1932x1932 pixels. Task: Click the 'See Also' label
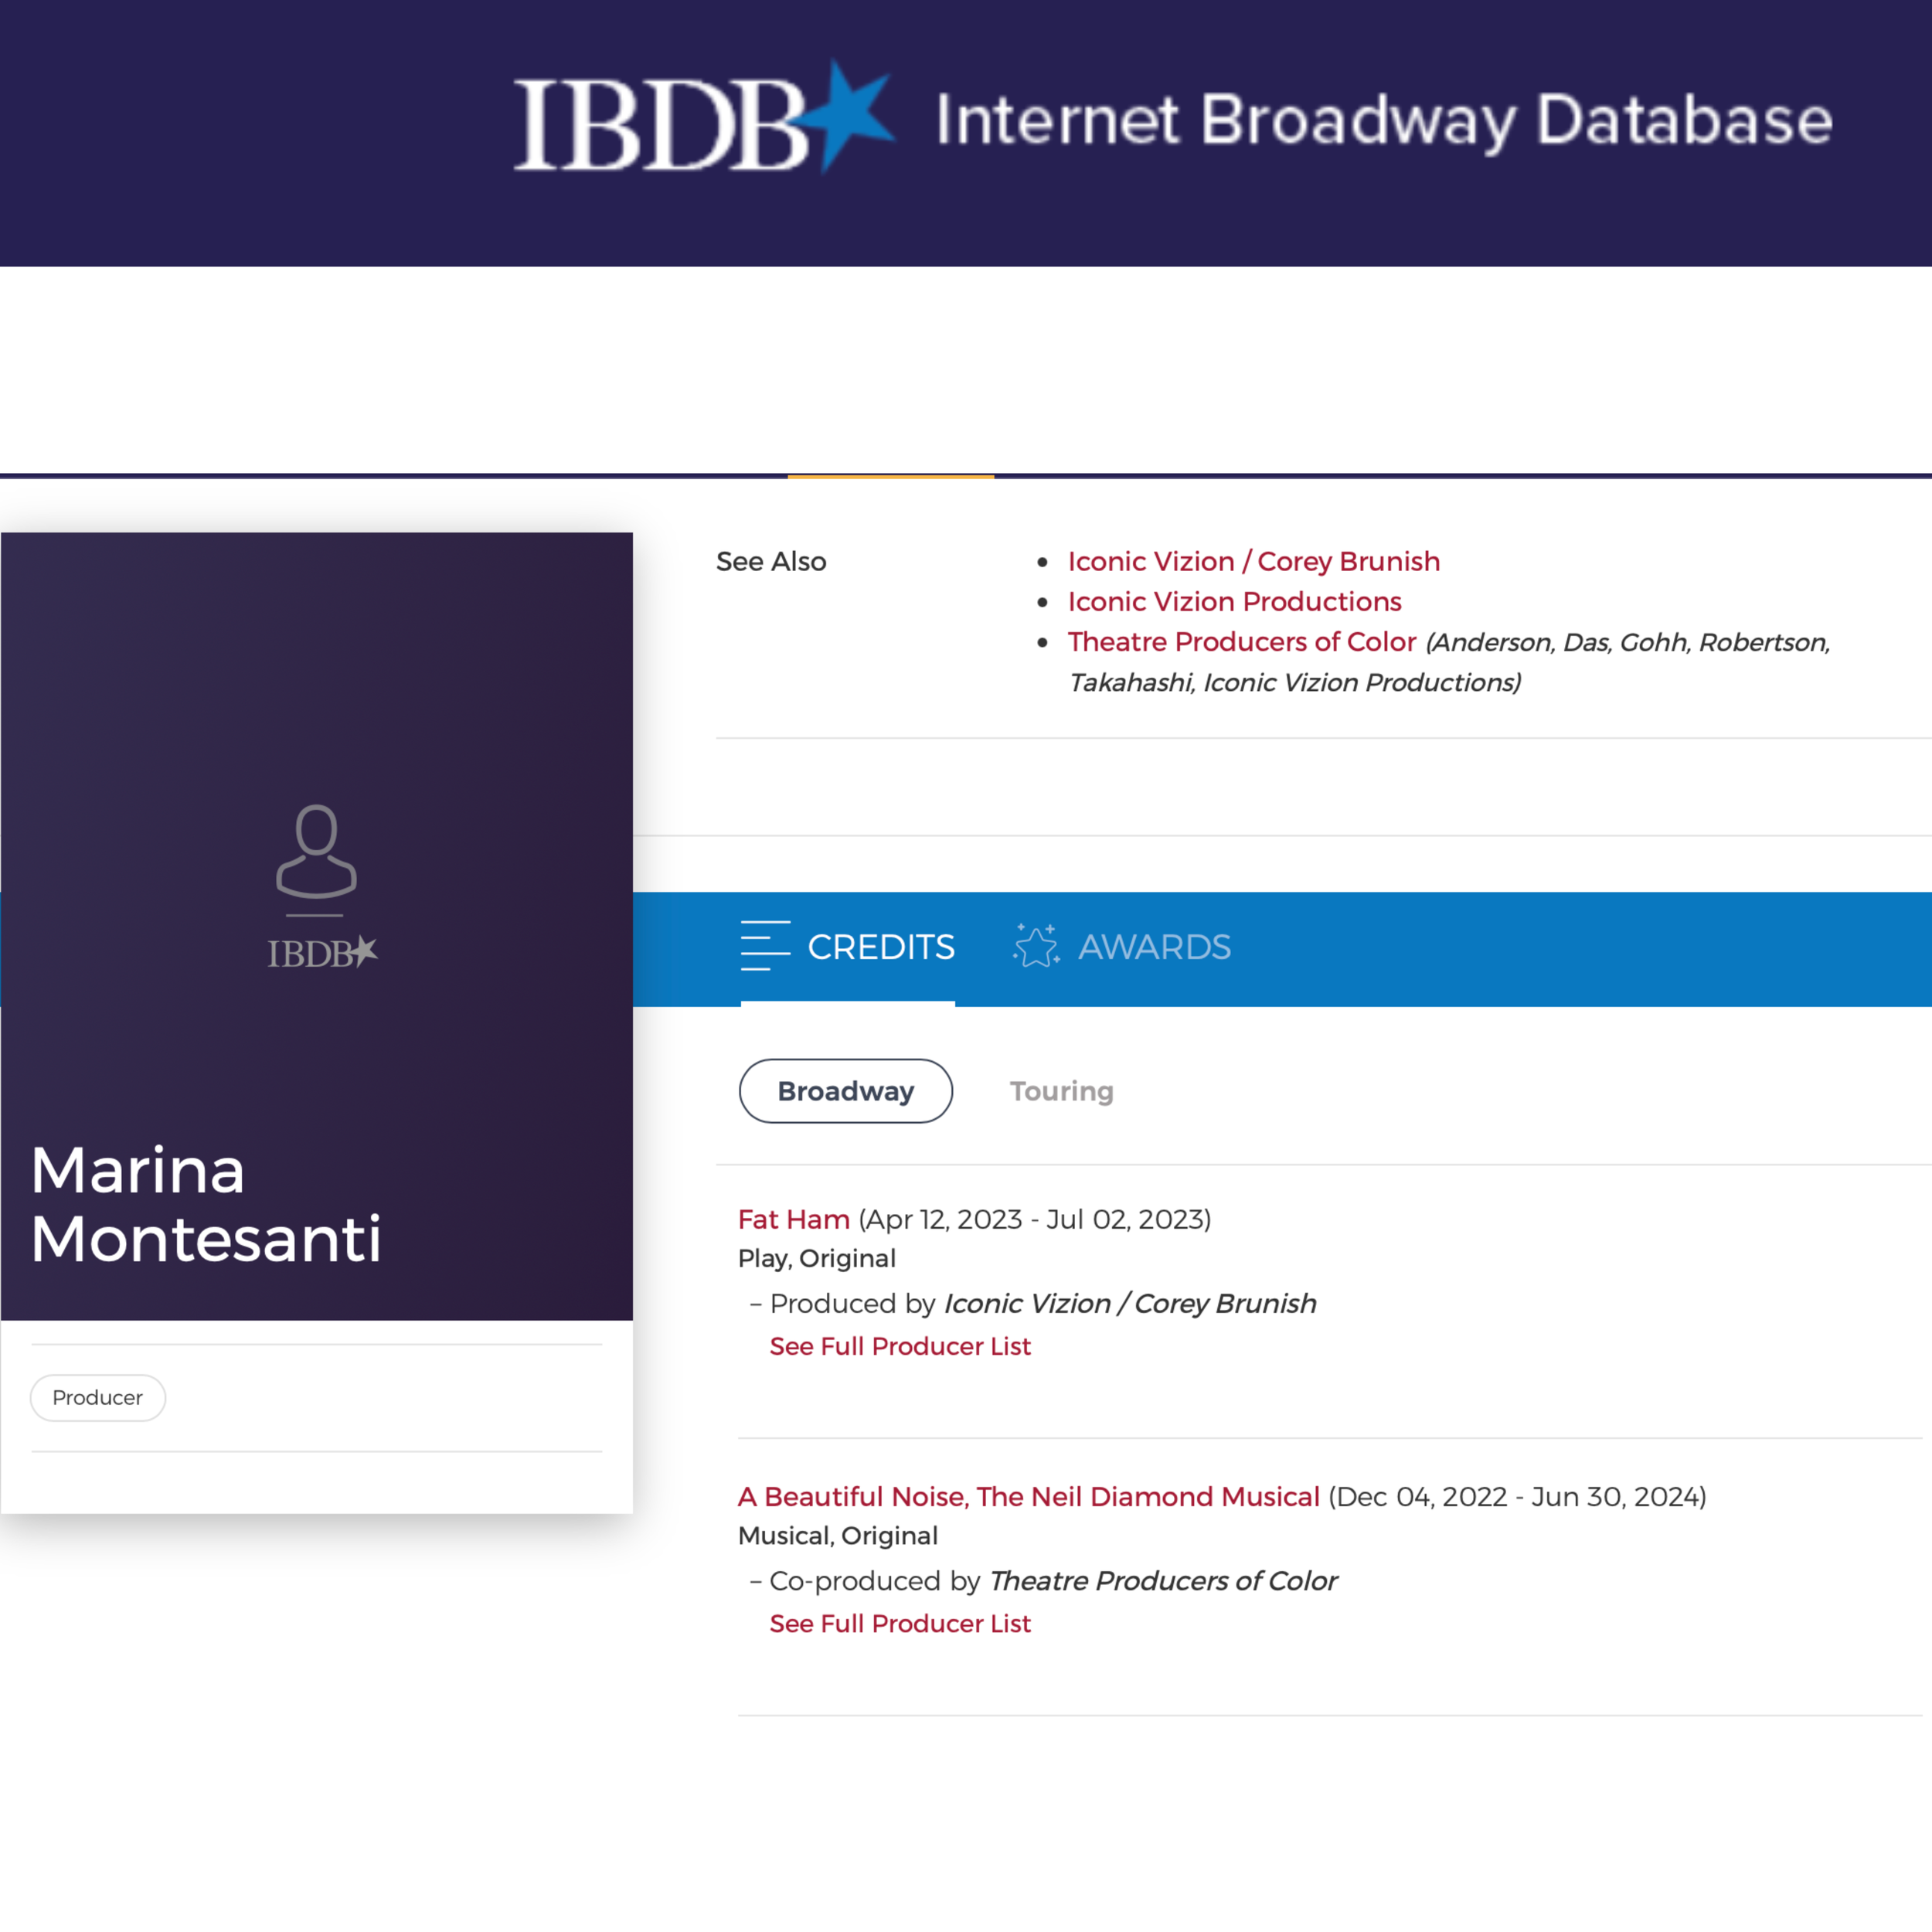point(771,561)
